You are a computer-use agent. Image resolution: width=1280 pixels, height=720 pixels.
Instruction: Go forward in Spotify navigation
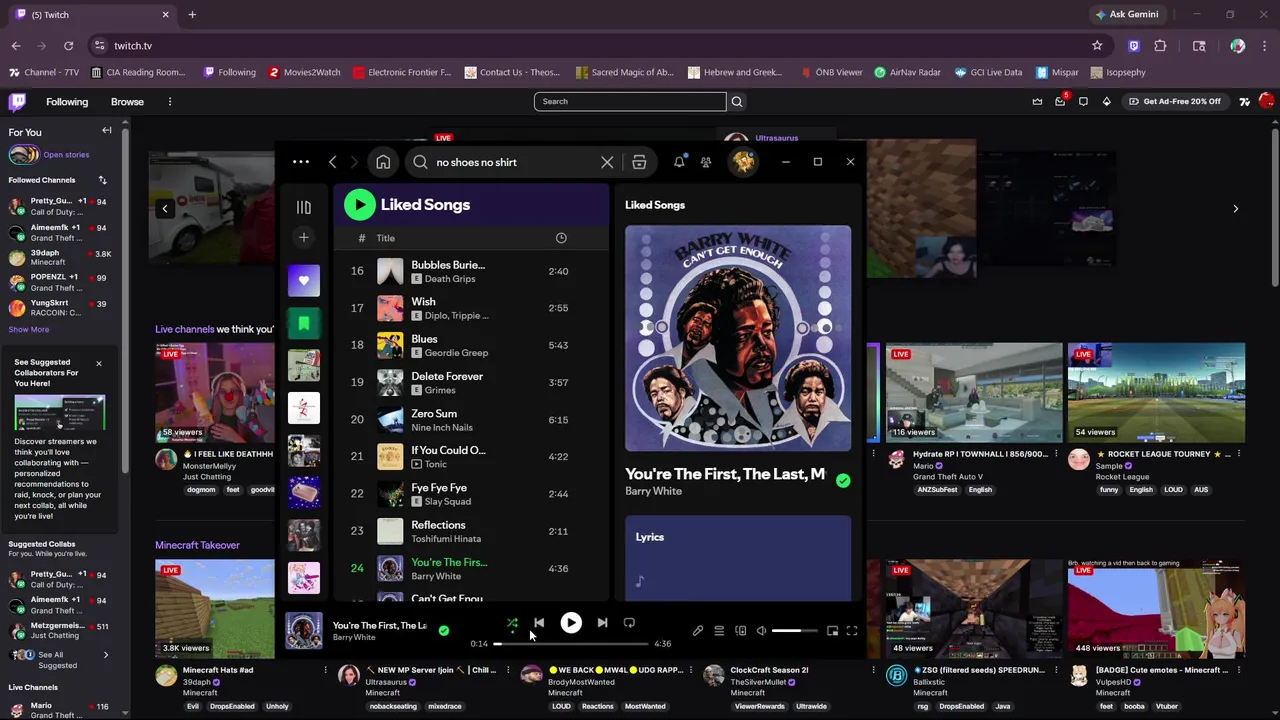354,162
